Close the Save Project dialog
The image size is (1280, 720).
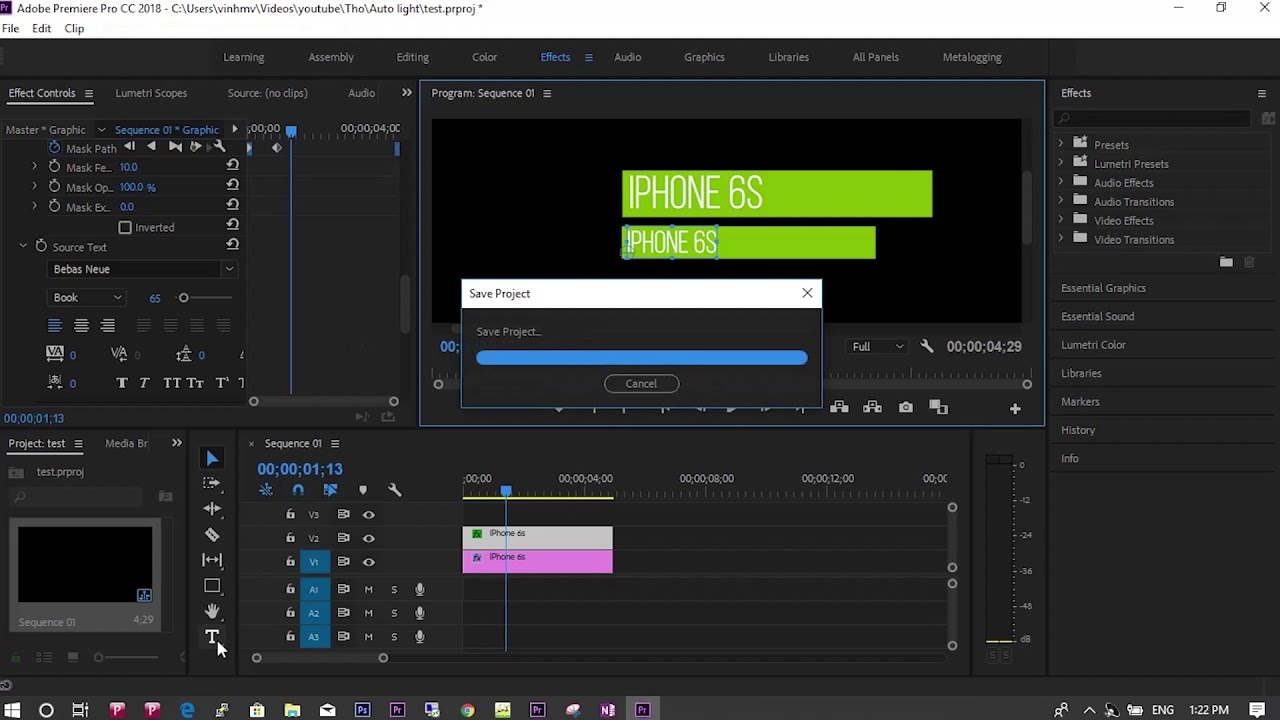coord(807,293)
